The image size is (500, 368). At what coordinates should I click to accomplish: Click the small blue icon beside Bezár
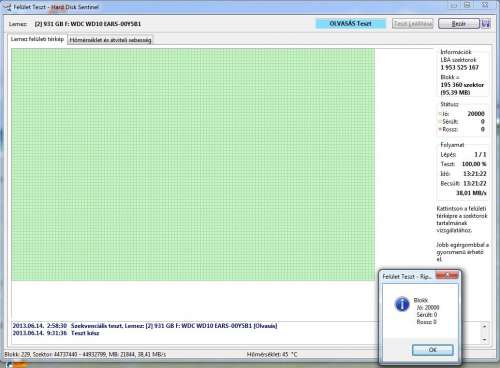[x=486, y=24]
